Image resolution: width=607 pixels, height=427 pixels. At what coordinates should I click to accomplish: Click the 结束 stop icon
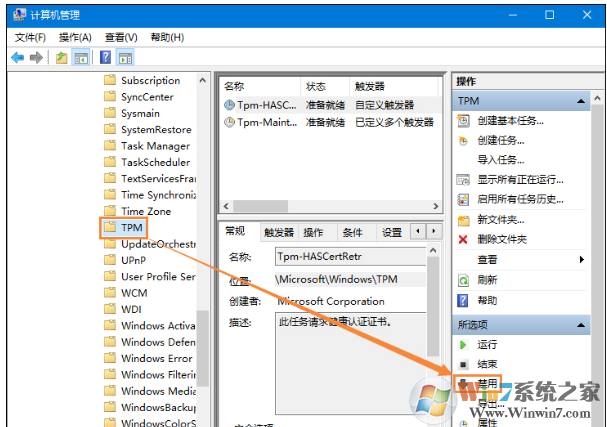(463, 364)
